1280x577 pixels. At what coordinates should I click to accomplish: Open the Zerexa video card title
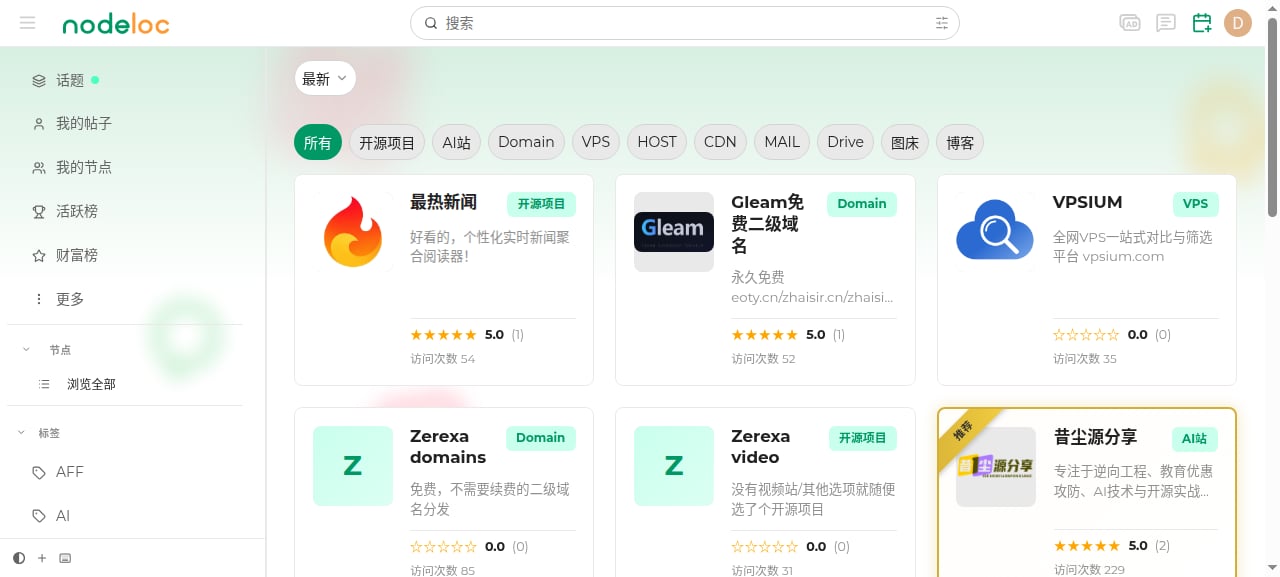coord(761,447)
